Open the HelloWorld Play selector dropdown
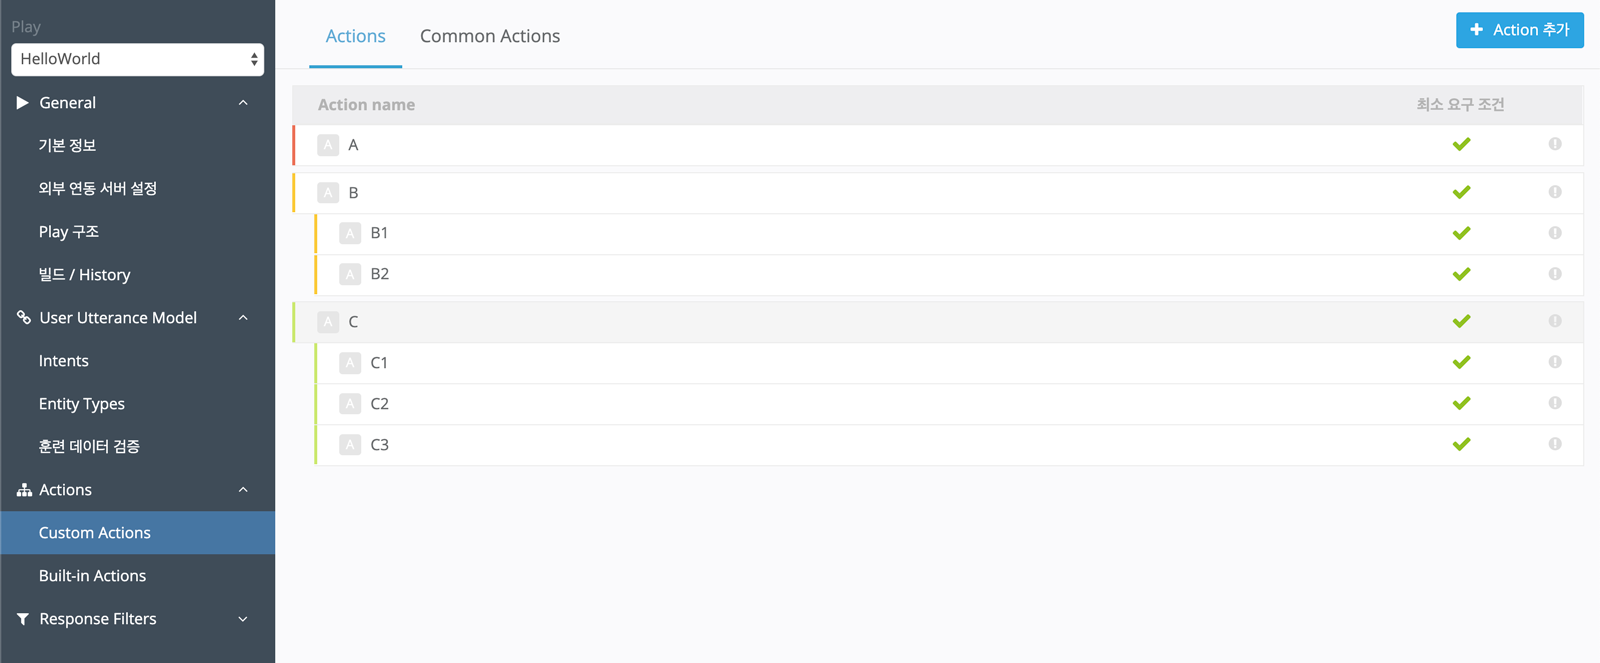 pos(137,59)
